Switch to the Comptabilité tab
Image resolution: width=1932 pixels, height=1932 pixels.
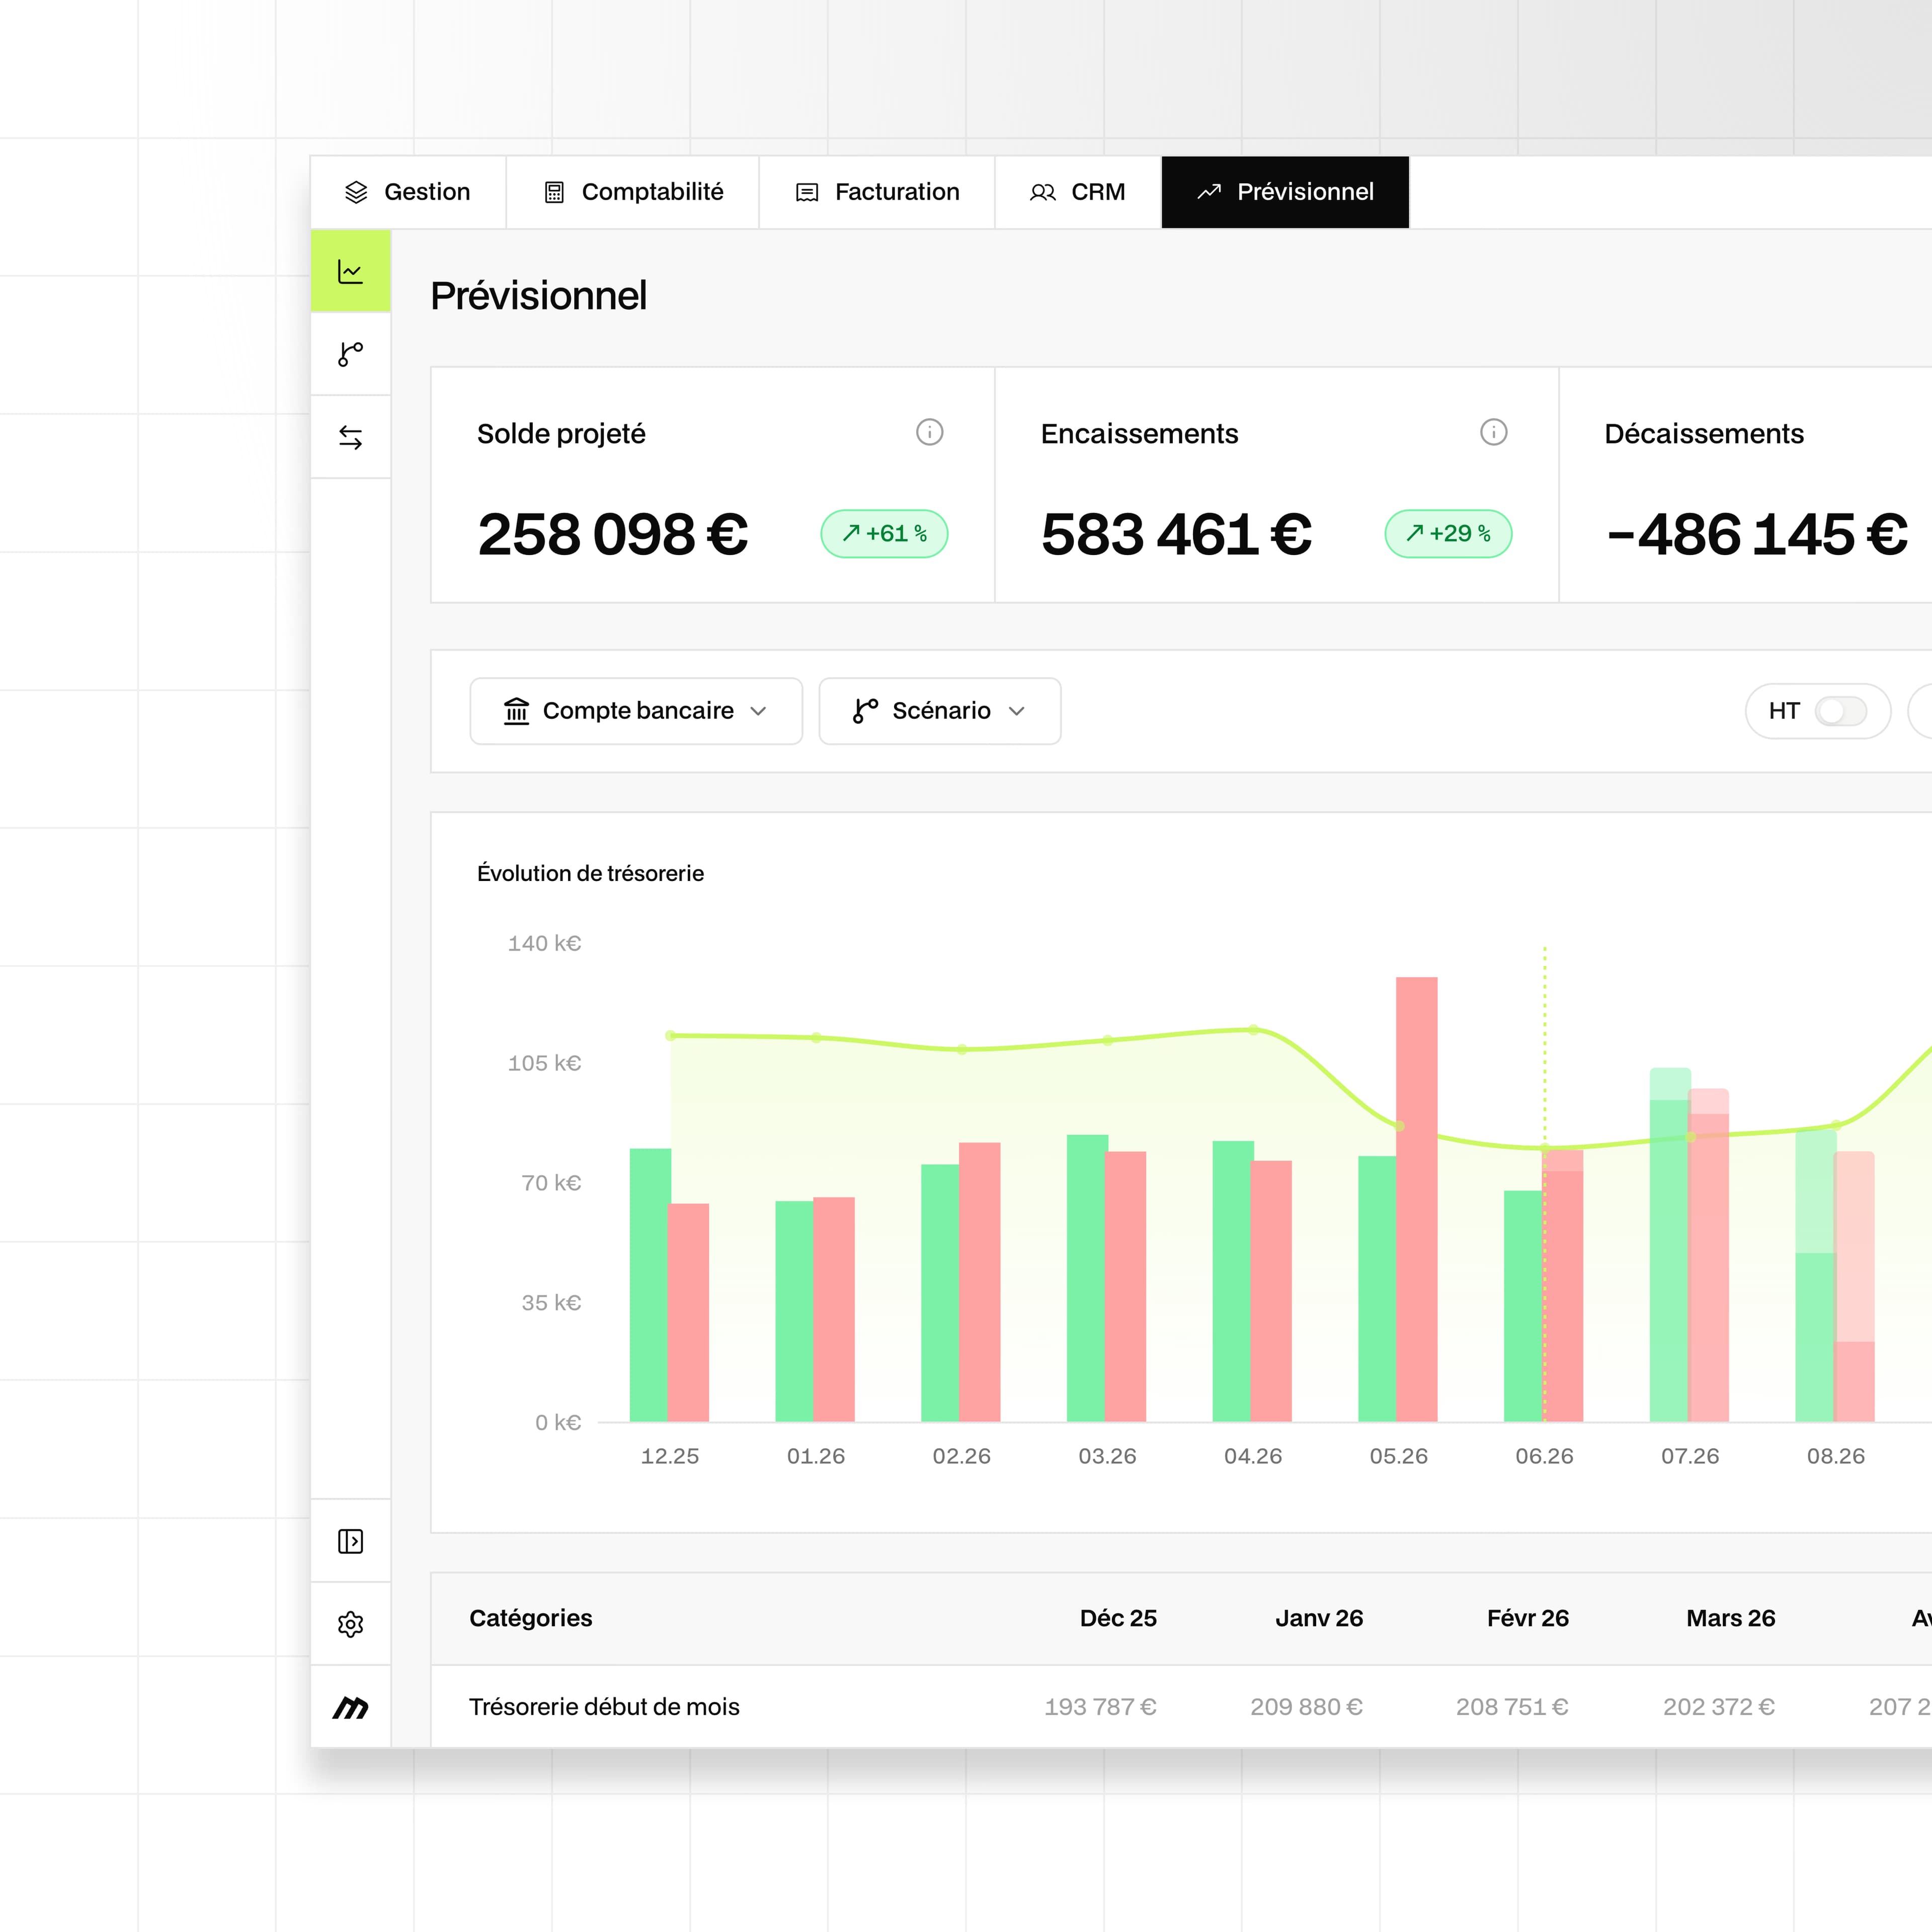[x=633, y=192]
